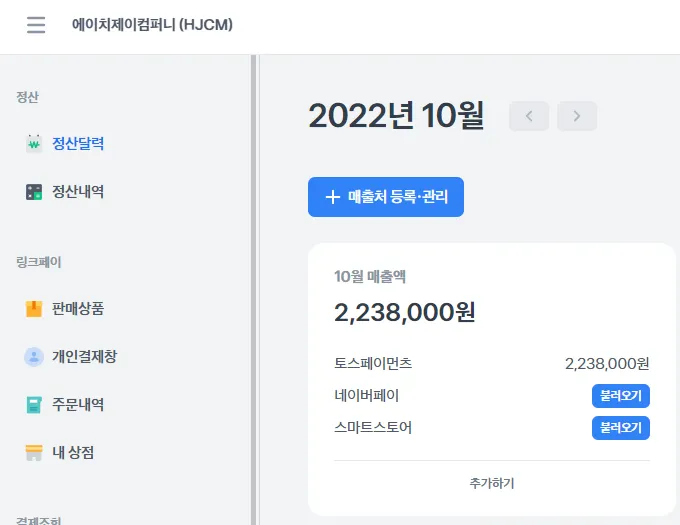Open the hamburger menu
The image size is (680, 525).
point(36,25)
